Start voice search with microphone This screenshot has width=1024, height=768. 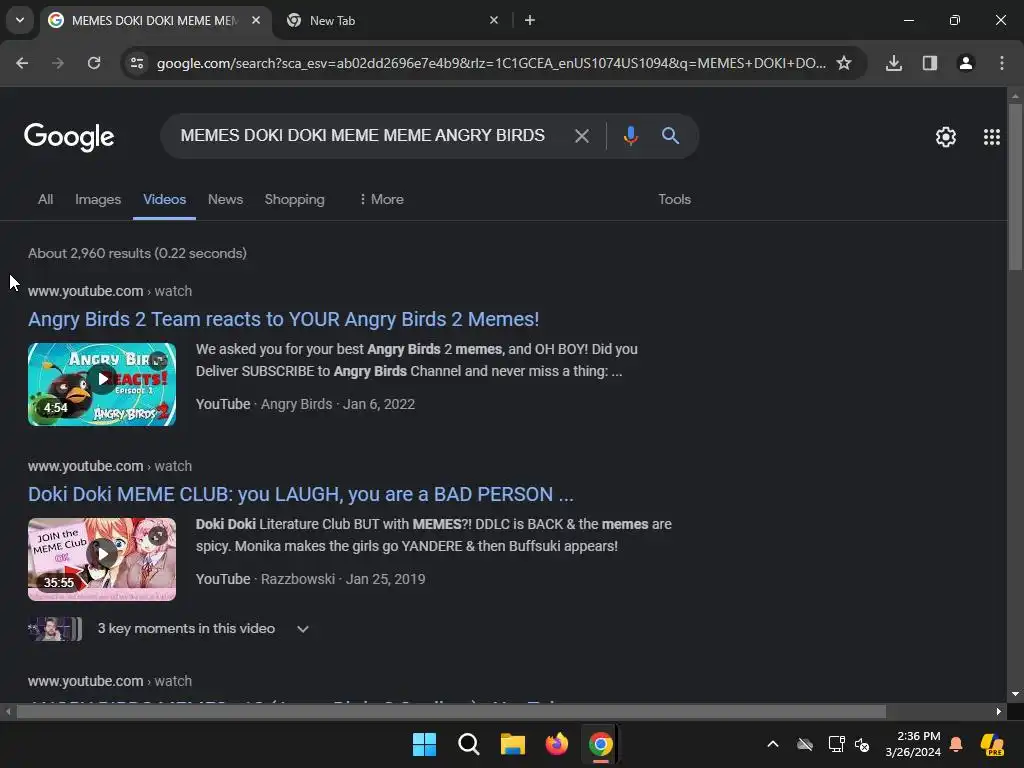coord(630,136)
